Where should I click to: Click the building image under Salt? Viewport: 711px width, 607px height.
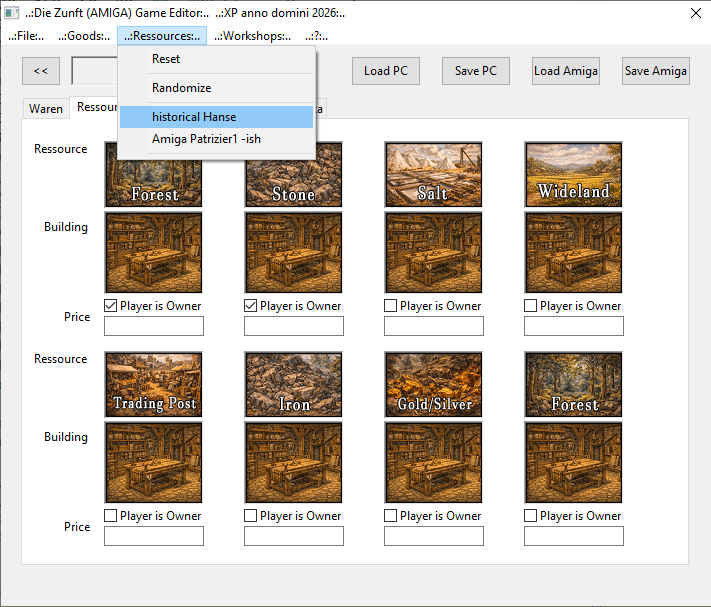click(433, 252)
